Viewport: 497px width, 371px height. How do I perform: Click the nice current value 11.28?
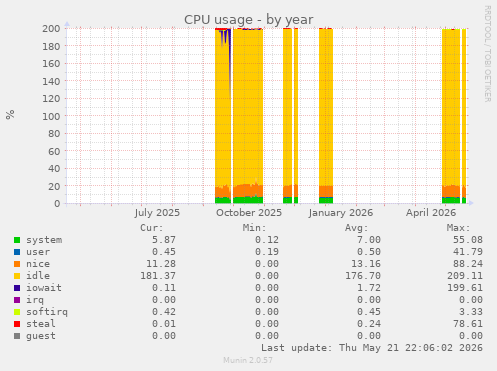(161, 264)
